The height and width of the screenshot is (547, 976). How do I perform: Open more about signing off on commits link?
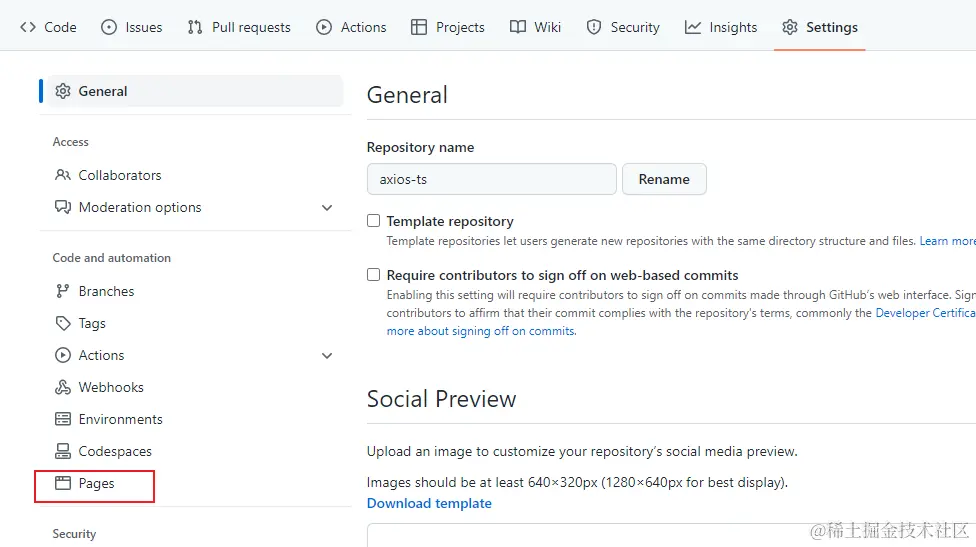[x=481, y=331]
